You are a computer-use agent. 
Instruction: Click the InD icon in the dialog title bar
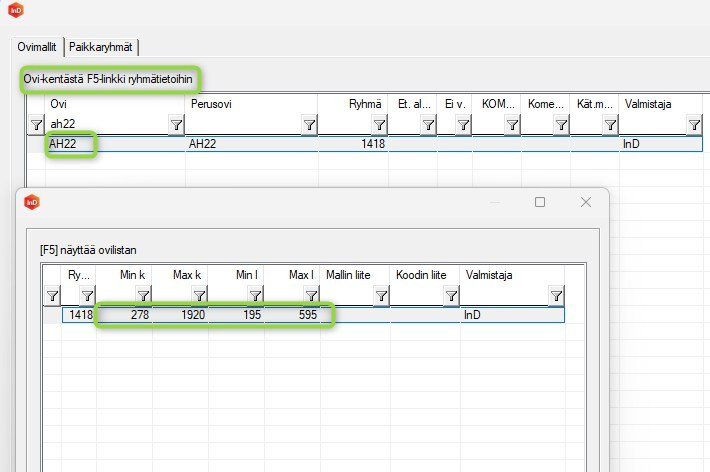(x=32, y=202)
